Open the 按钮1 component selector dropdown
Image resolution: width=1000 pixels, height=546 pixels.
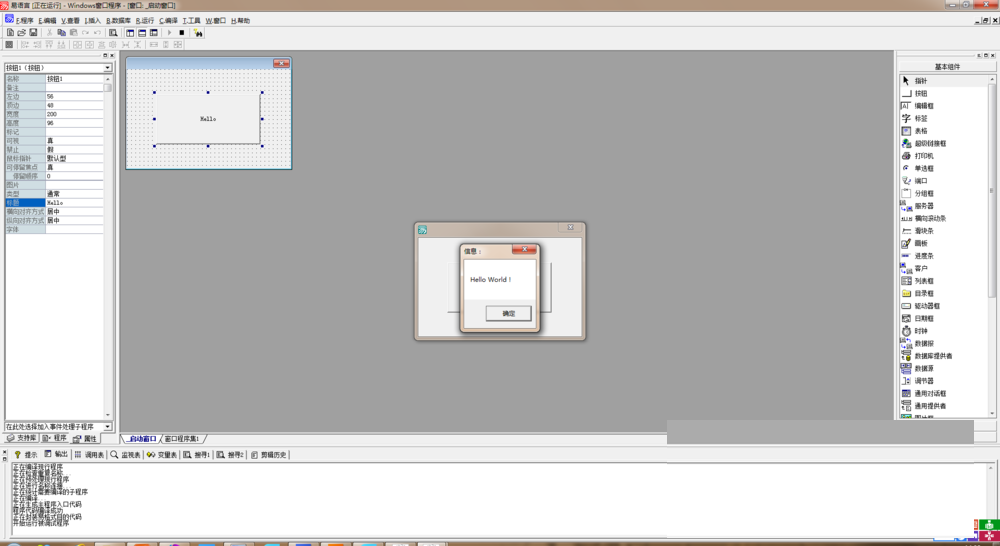(x=108, y=68)
